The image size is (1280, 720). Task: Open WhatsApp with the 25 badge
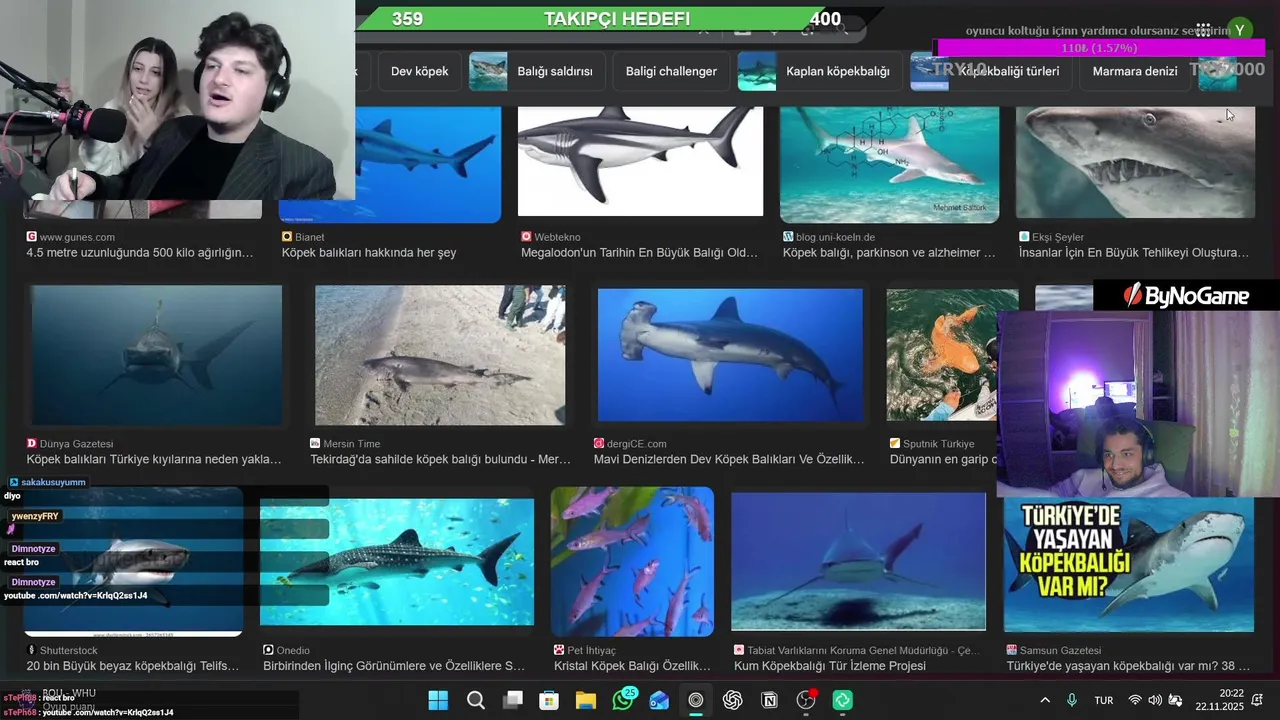click(623, 700)
